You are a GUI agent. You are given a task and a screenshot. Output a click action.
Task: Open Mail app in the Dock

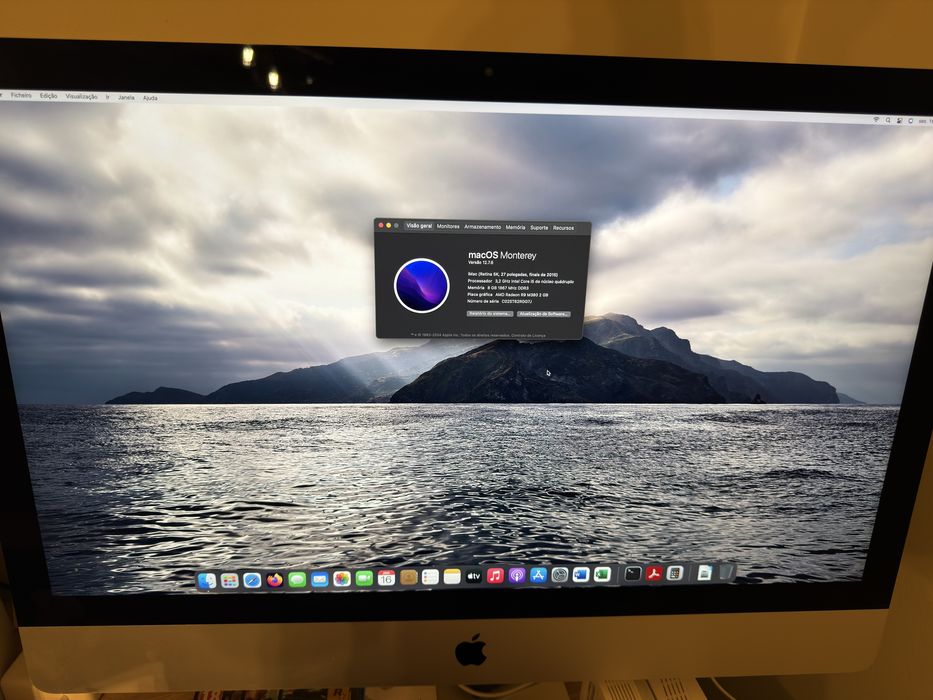click(320, 579)
